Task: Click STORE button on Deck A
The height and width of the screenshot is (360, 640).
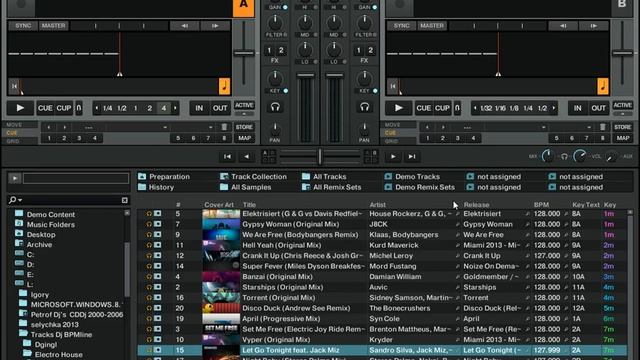Action: (244, 127)
